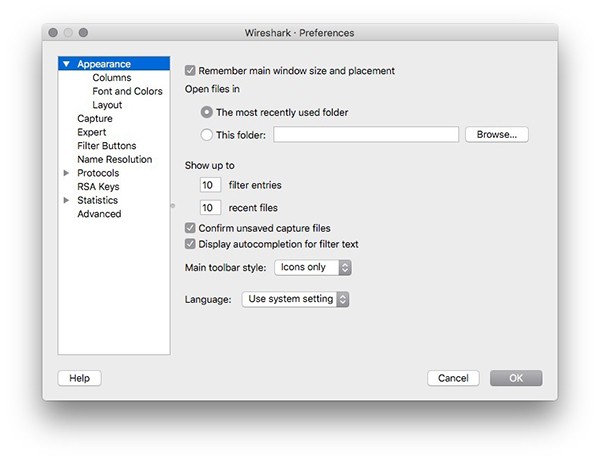Image resolution: width=600 pixels, height=461 pixels.
Task: Open the Language dropdown
Action: pos(295,299)
